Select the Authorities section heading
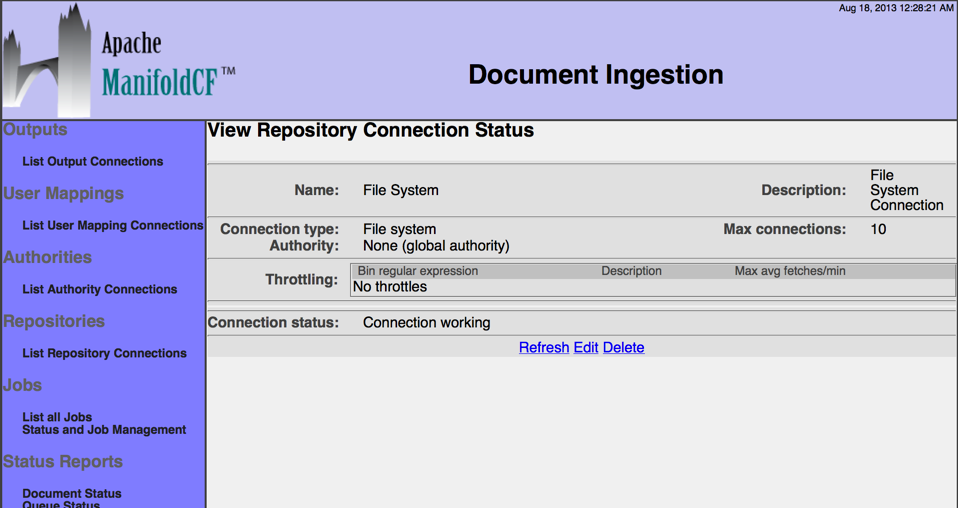Viewport: 958px width, 508px height. [48, 257]
